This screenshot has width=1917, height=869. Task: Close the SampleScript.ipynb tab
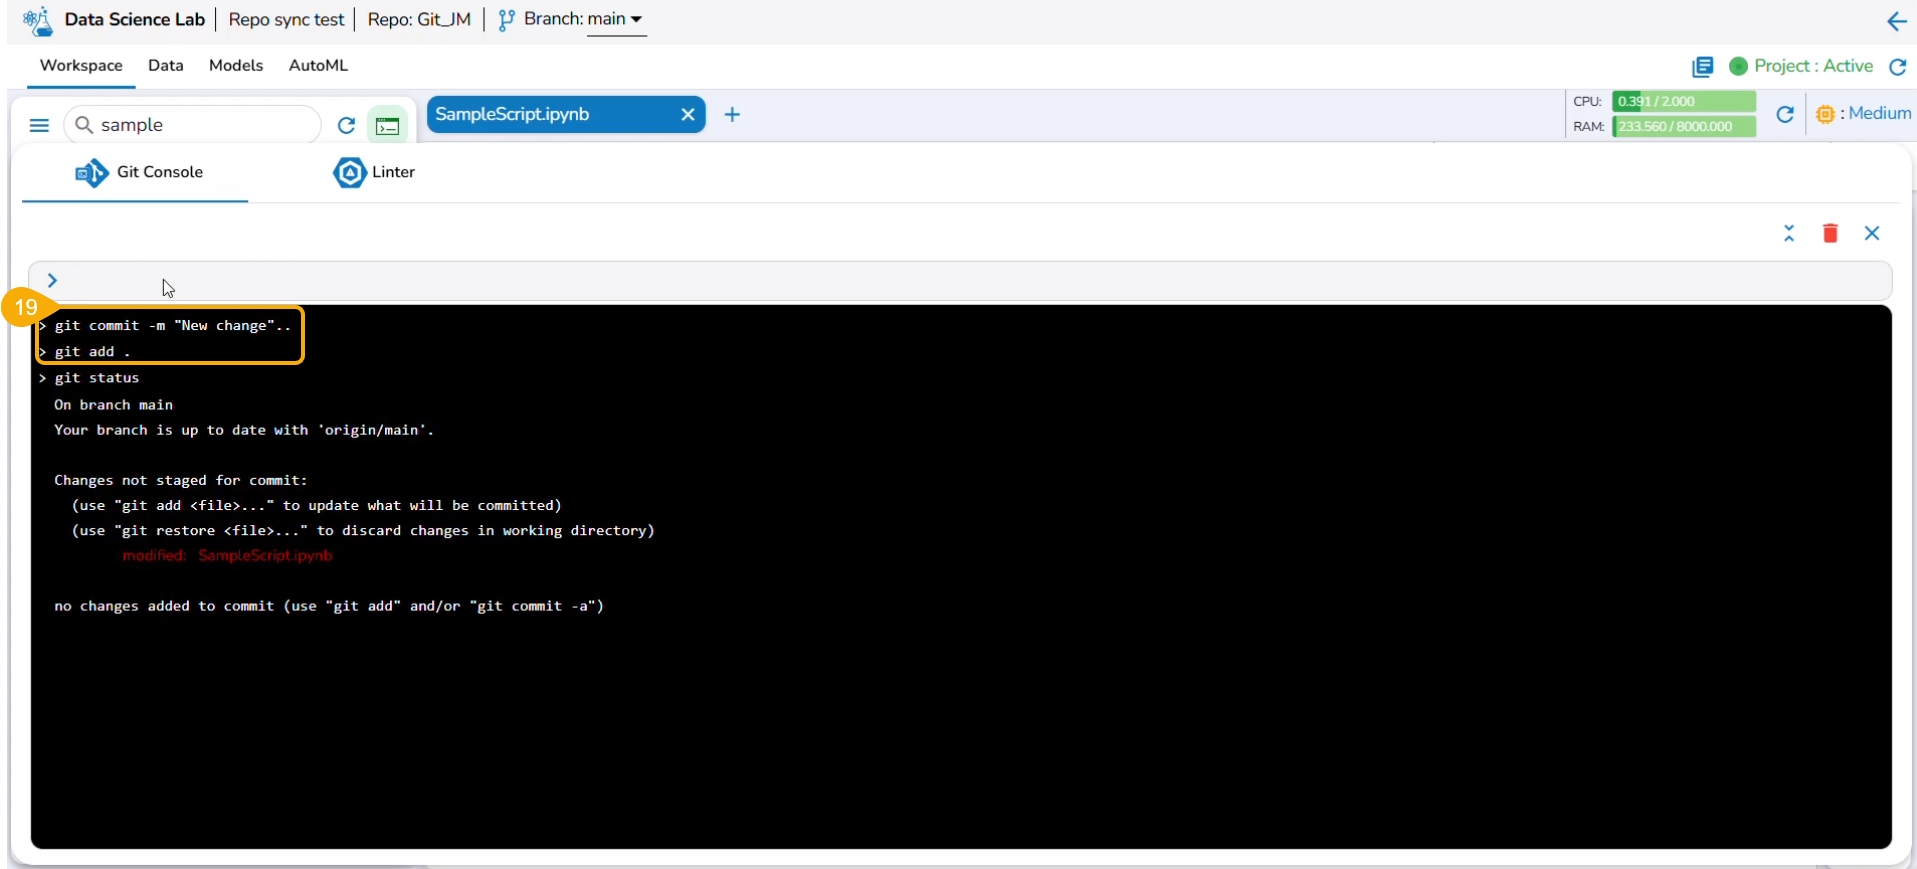click(x=688, y=114)
